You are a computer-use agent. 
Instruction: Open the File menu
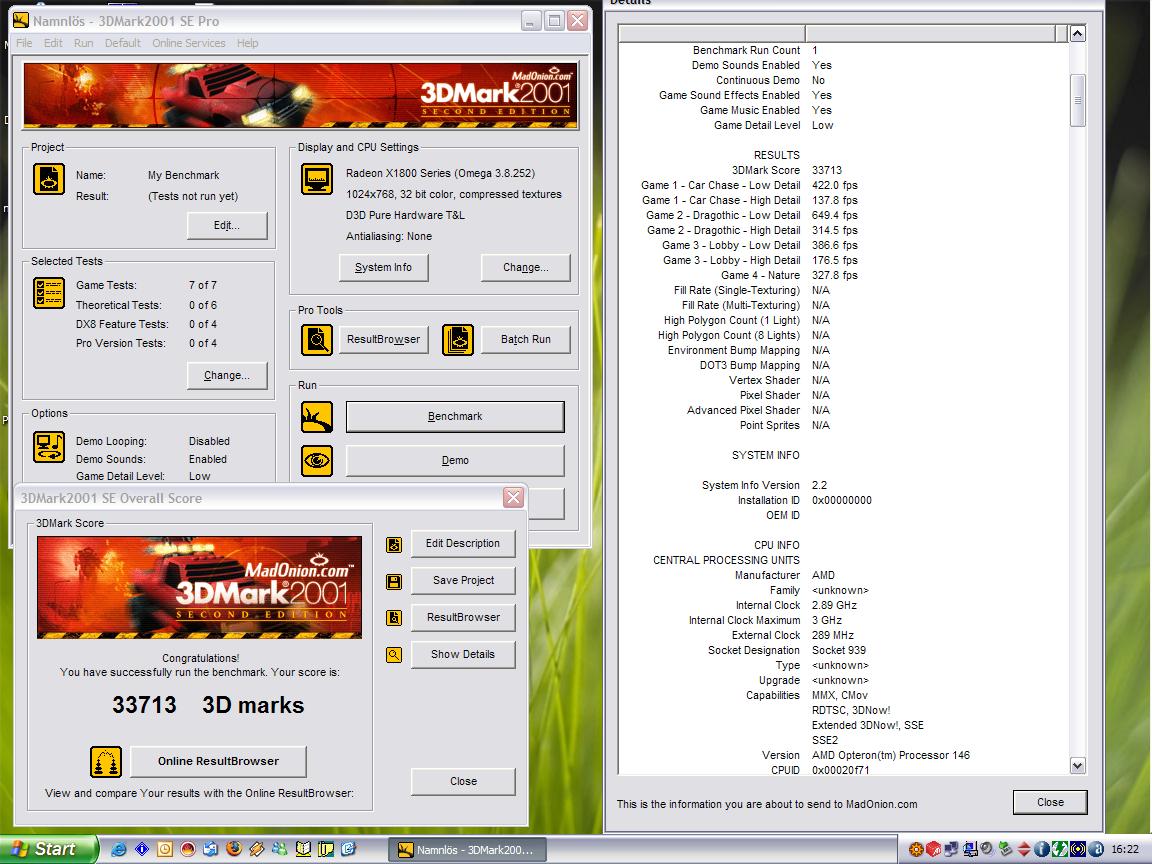pos(24,43)
